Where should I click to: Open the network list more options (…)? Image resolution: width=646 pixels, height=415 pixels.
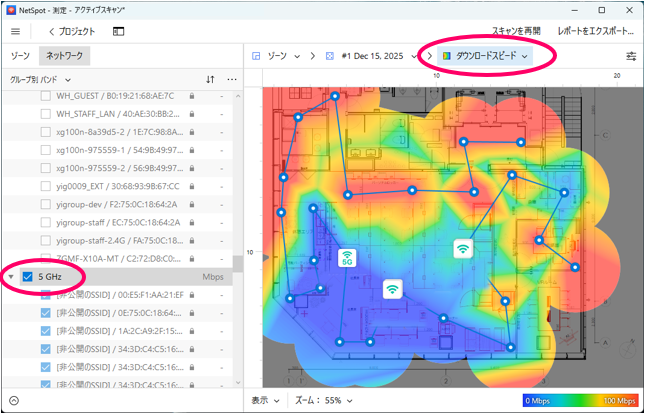(x=232, y=79)
